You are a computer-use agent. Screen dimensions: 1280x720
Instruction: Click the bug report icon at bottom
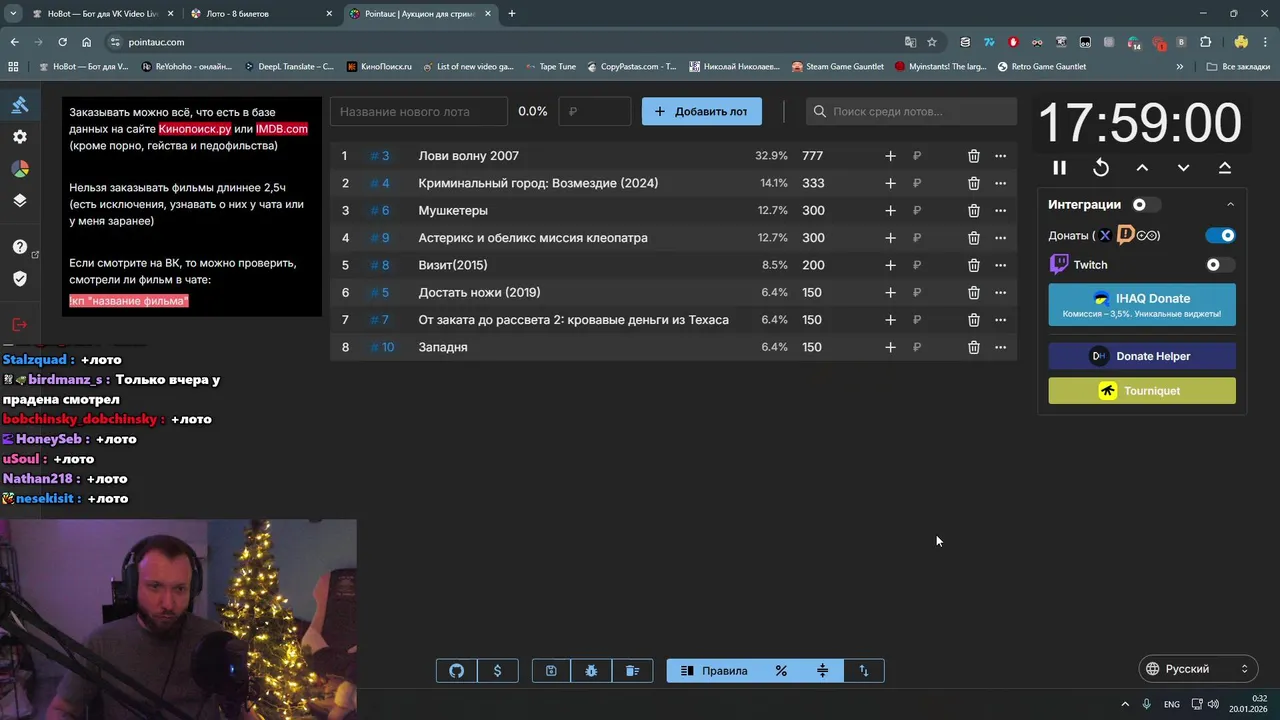(x=591, y=671)
